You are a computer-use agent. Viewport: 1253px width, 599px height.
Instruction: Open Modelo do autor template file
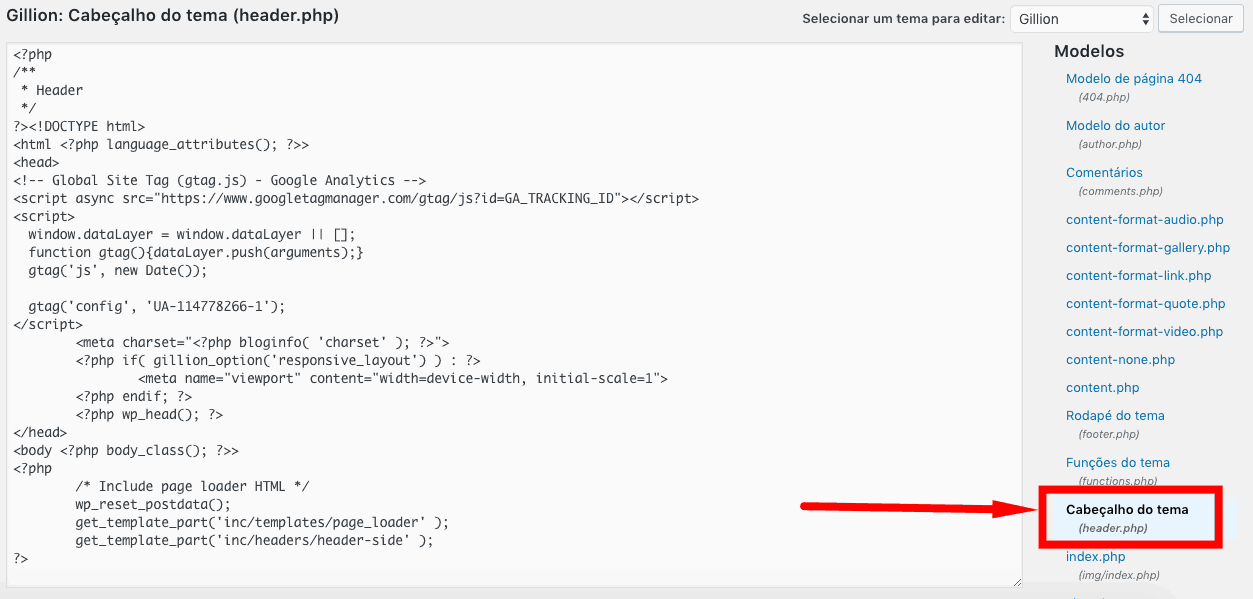click(1115, 125)
